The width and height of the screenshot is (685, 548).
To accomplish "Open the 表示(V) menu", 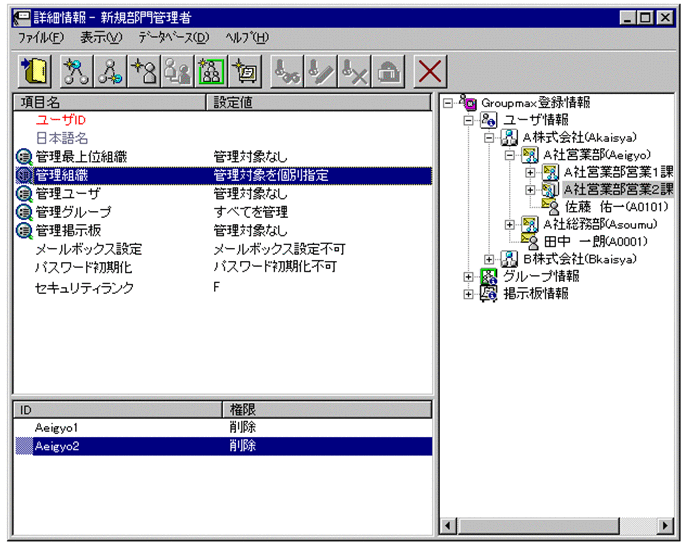I will point(101,38).
